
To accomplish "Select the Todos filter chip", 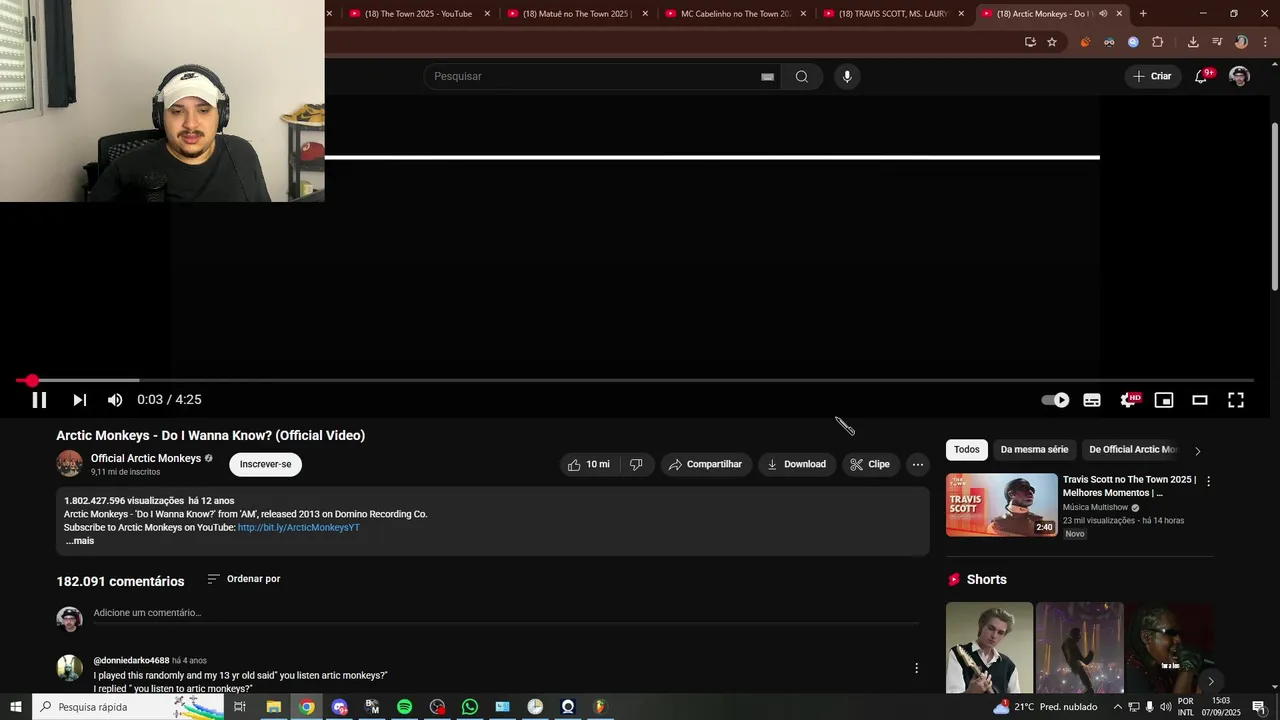I will (967, 450).
